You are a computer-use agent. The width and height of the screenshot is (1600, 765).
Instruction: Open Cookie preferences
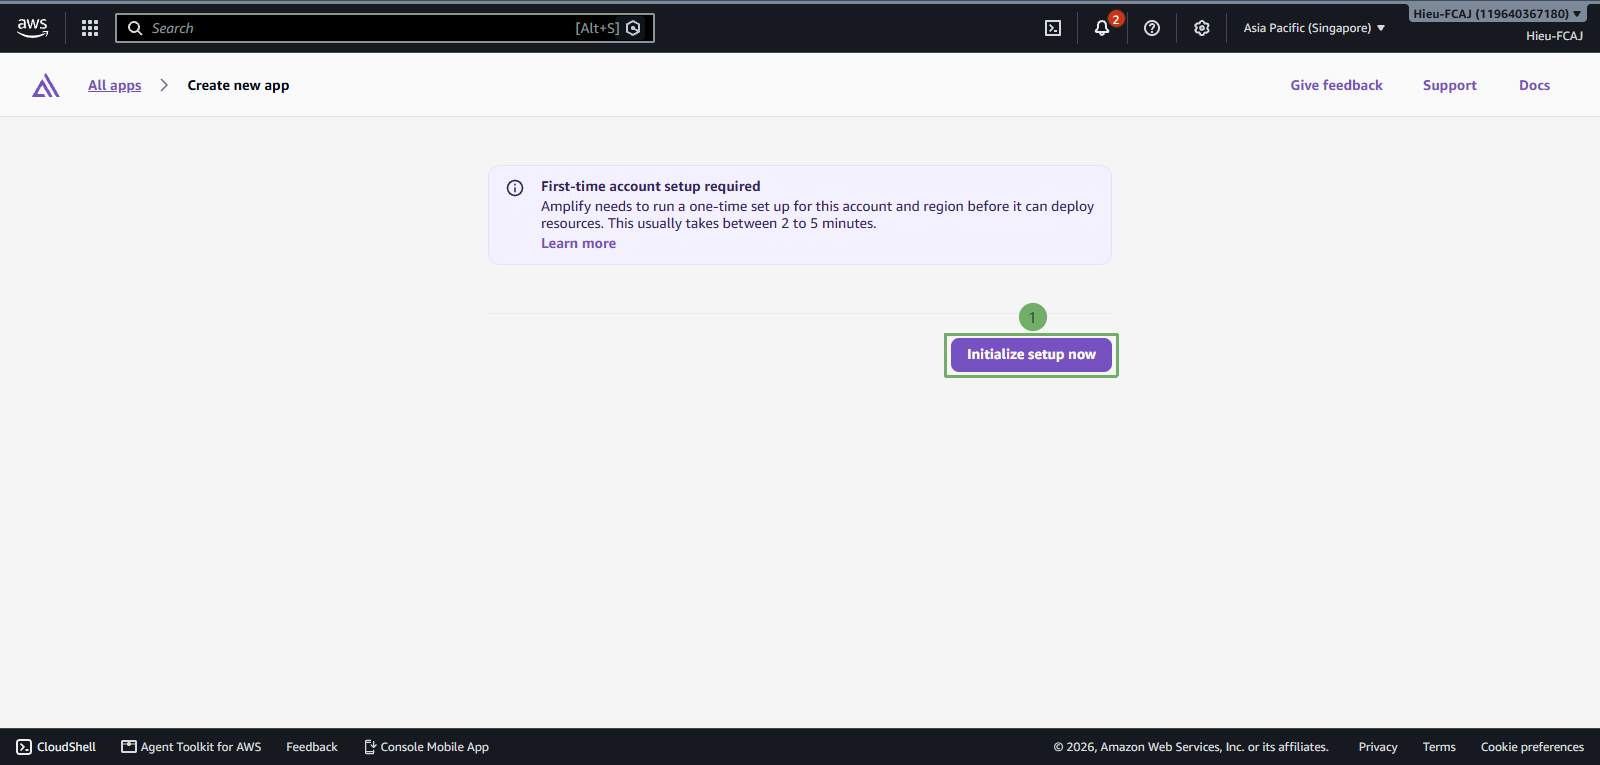tap(1532, 747)
